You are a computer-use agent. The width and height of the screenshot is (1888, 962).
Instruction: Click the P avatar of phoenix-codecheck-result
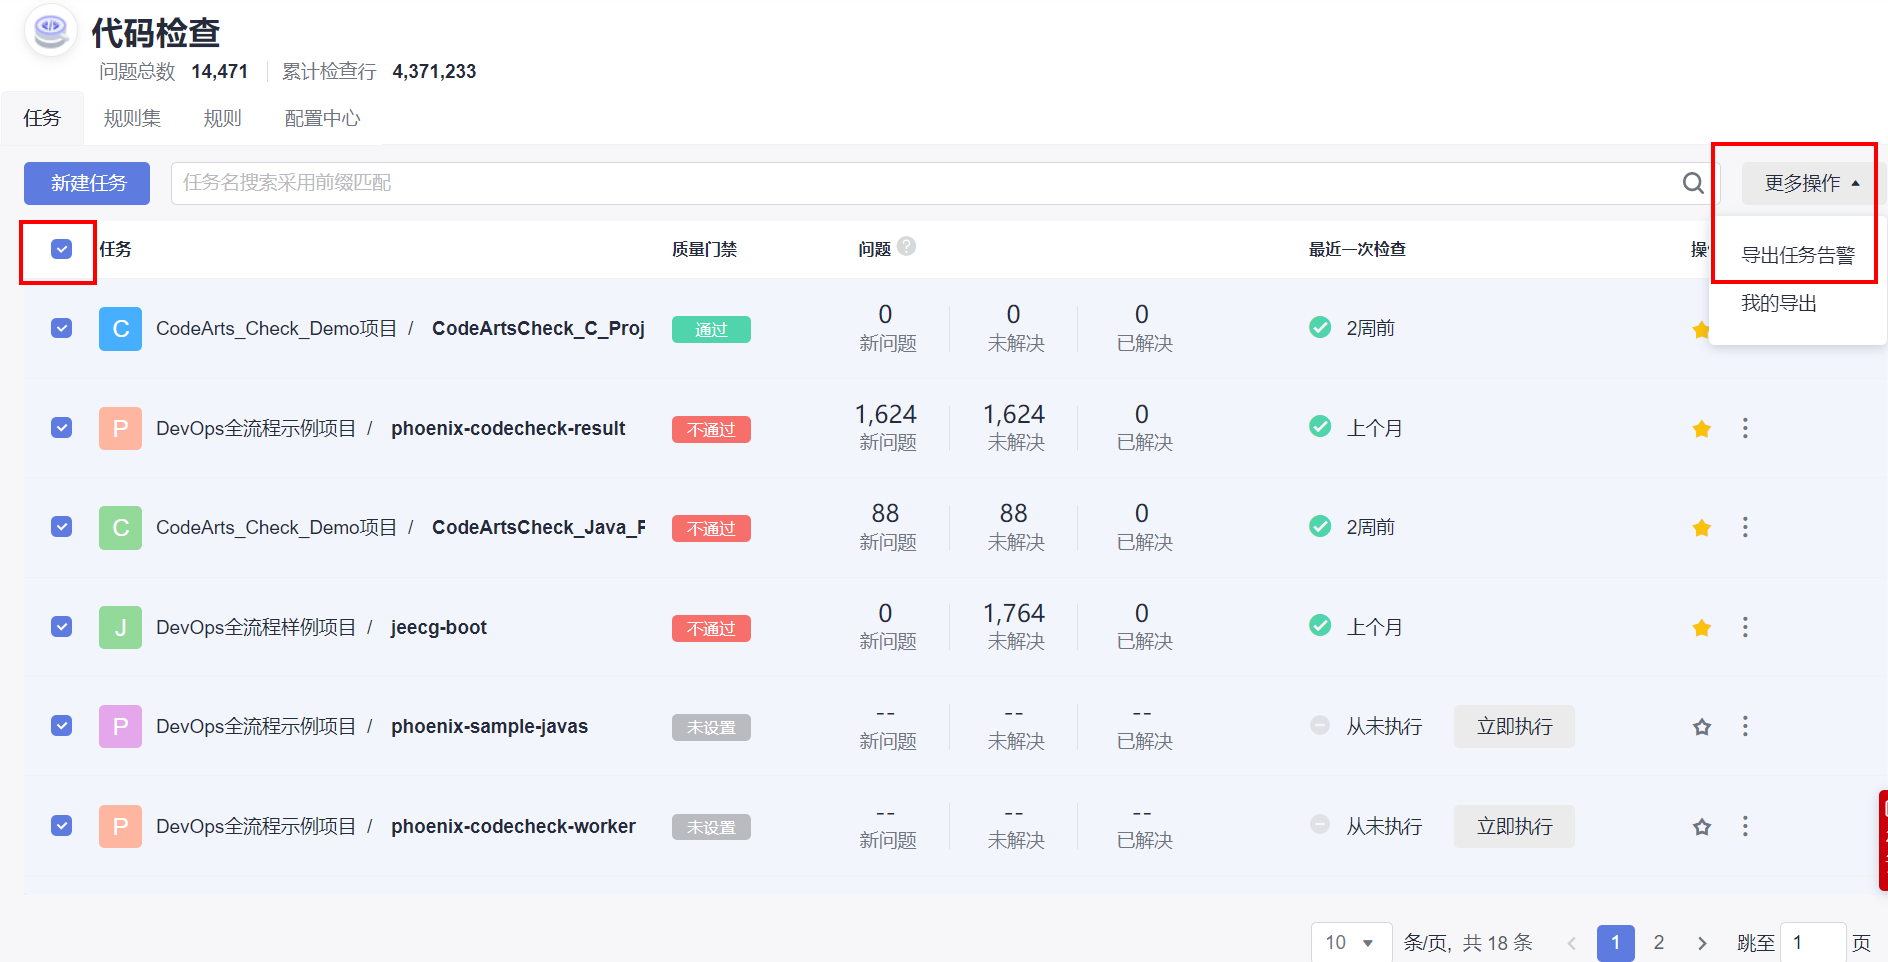120,429
